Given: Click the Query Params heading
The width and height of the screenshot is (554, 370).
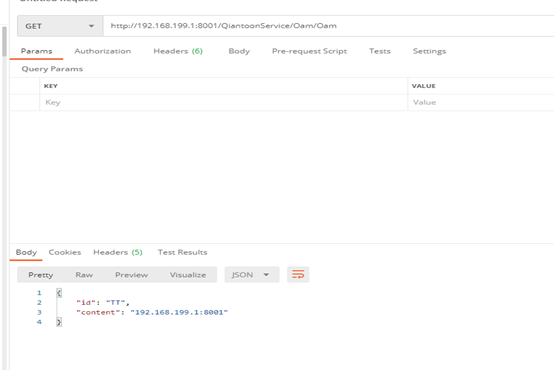Looking at the screenshot, I should click(x=52, y=69).
